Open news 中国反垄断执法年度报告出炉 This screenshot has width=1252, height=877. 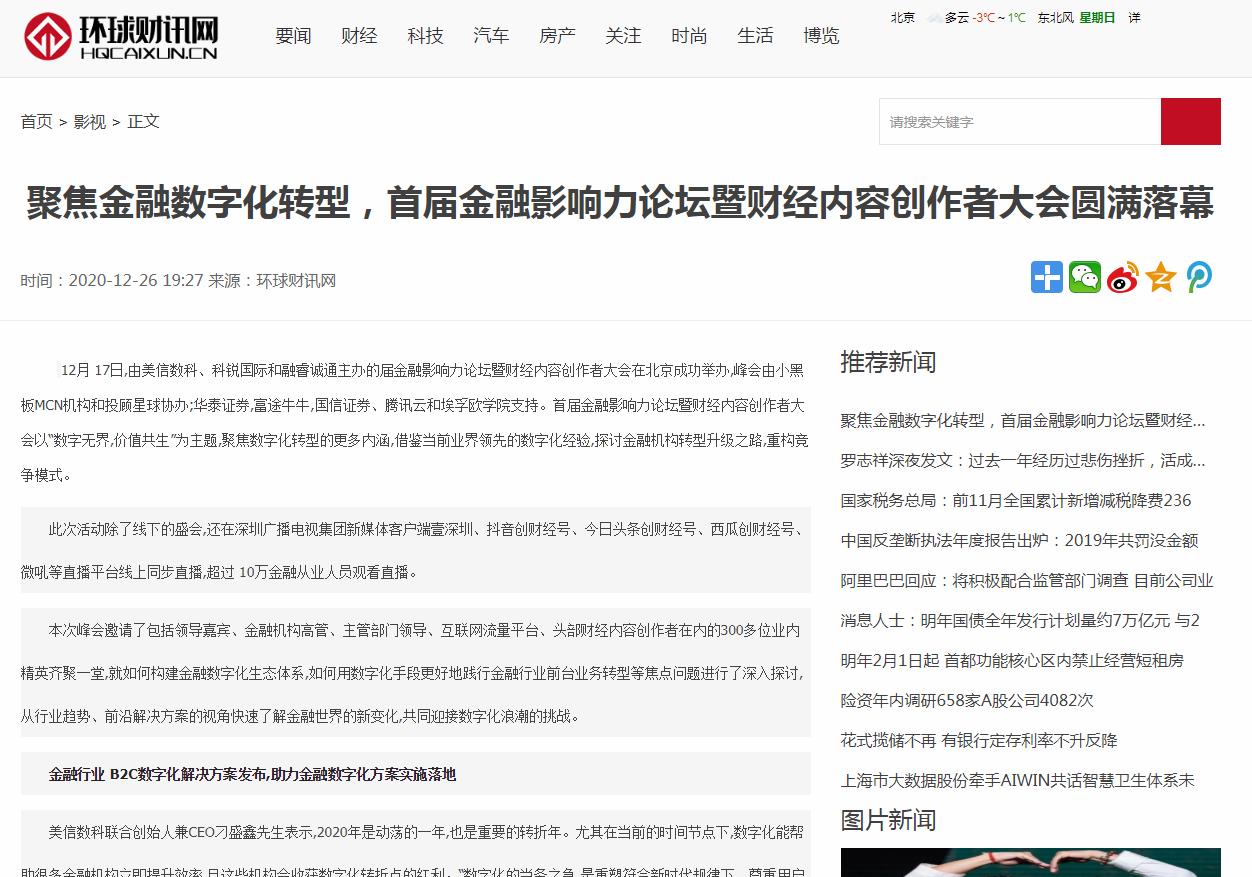(x=1019, y=540)
